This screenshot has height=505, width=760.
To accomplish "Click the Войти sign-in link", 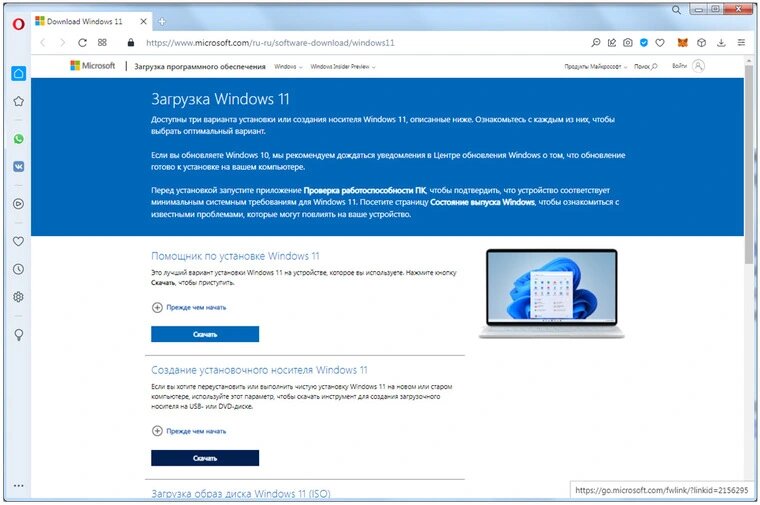I will click(x=679, y=66).
